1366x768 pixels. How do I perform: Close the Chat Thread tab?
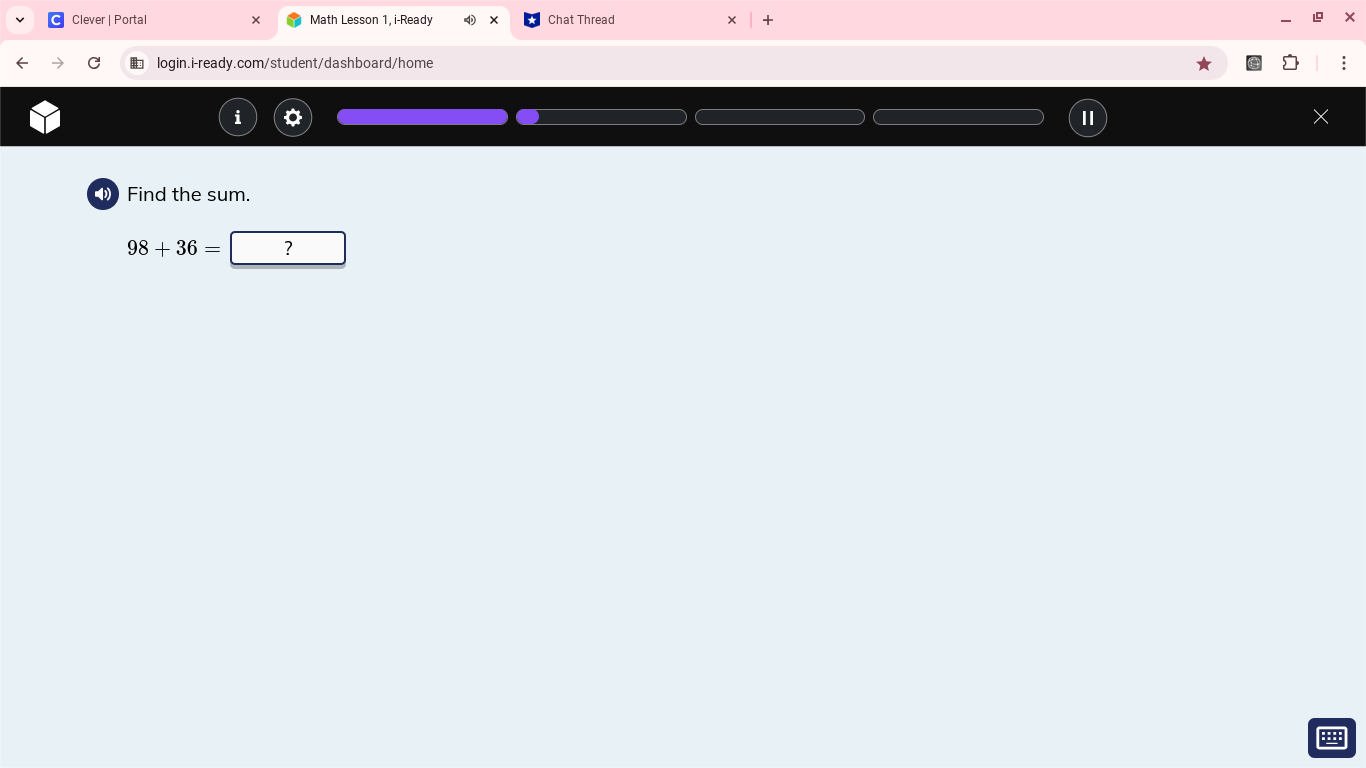[x=732, y=20]
